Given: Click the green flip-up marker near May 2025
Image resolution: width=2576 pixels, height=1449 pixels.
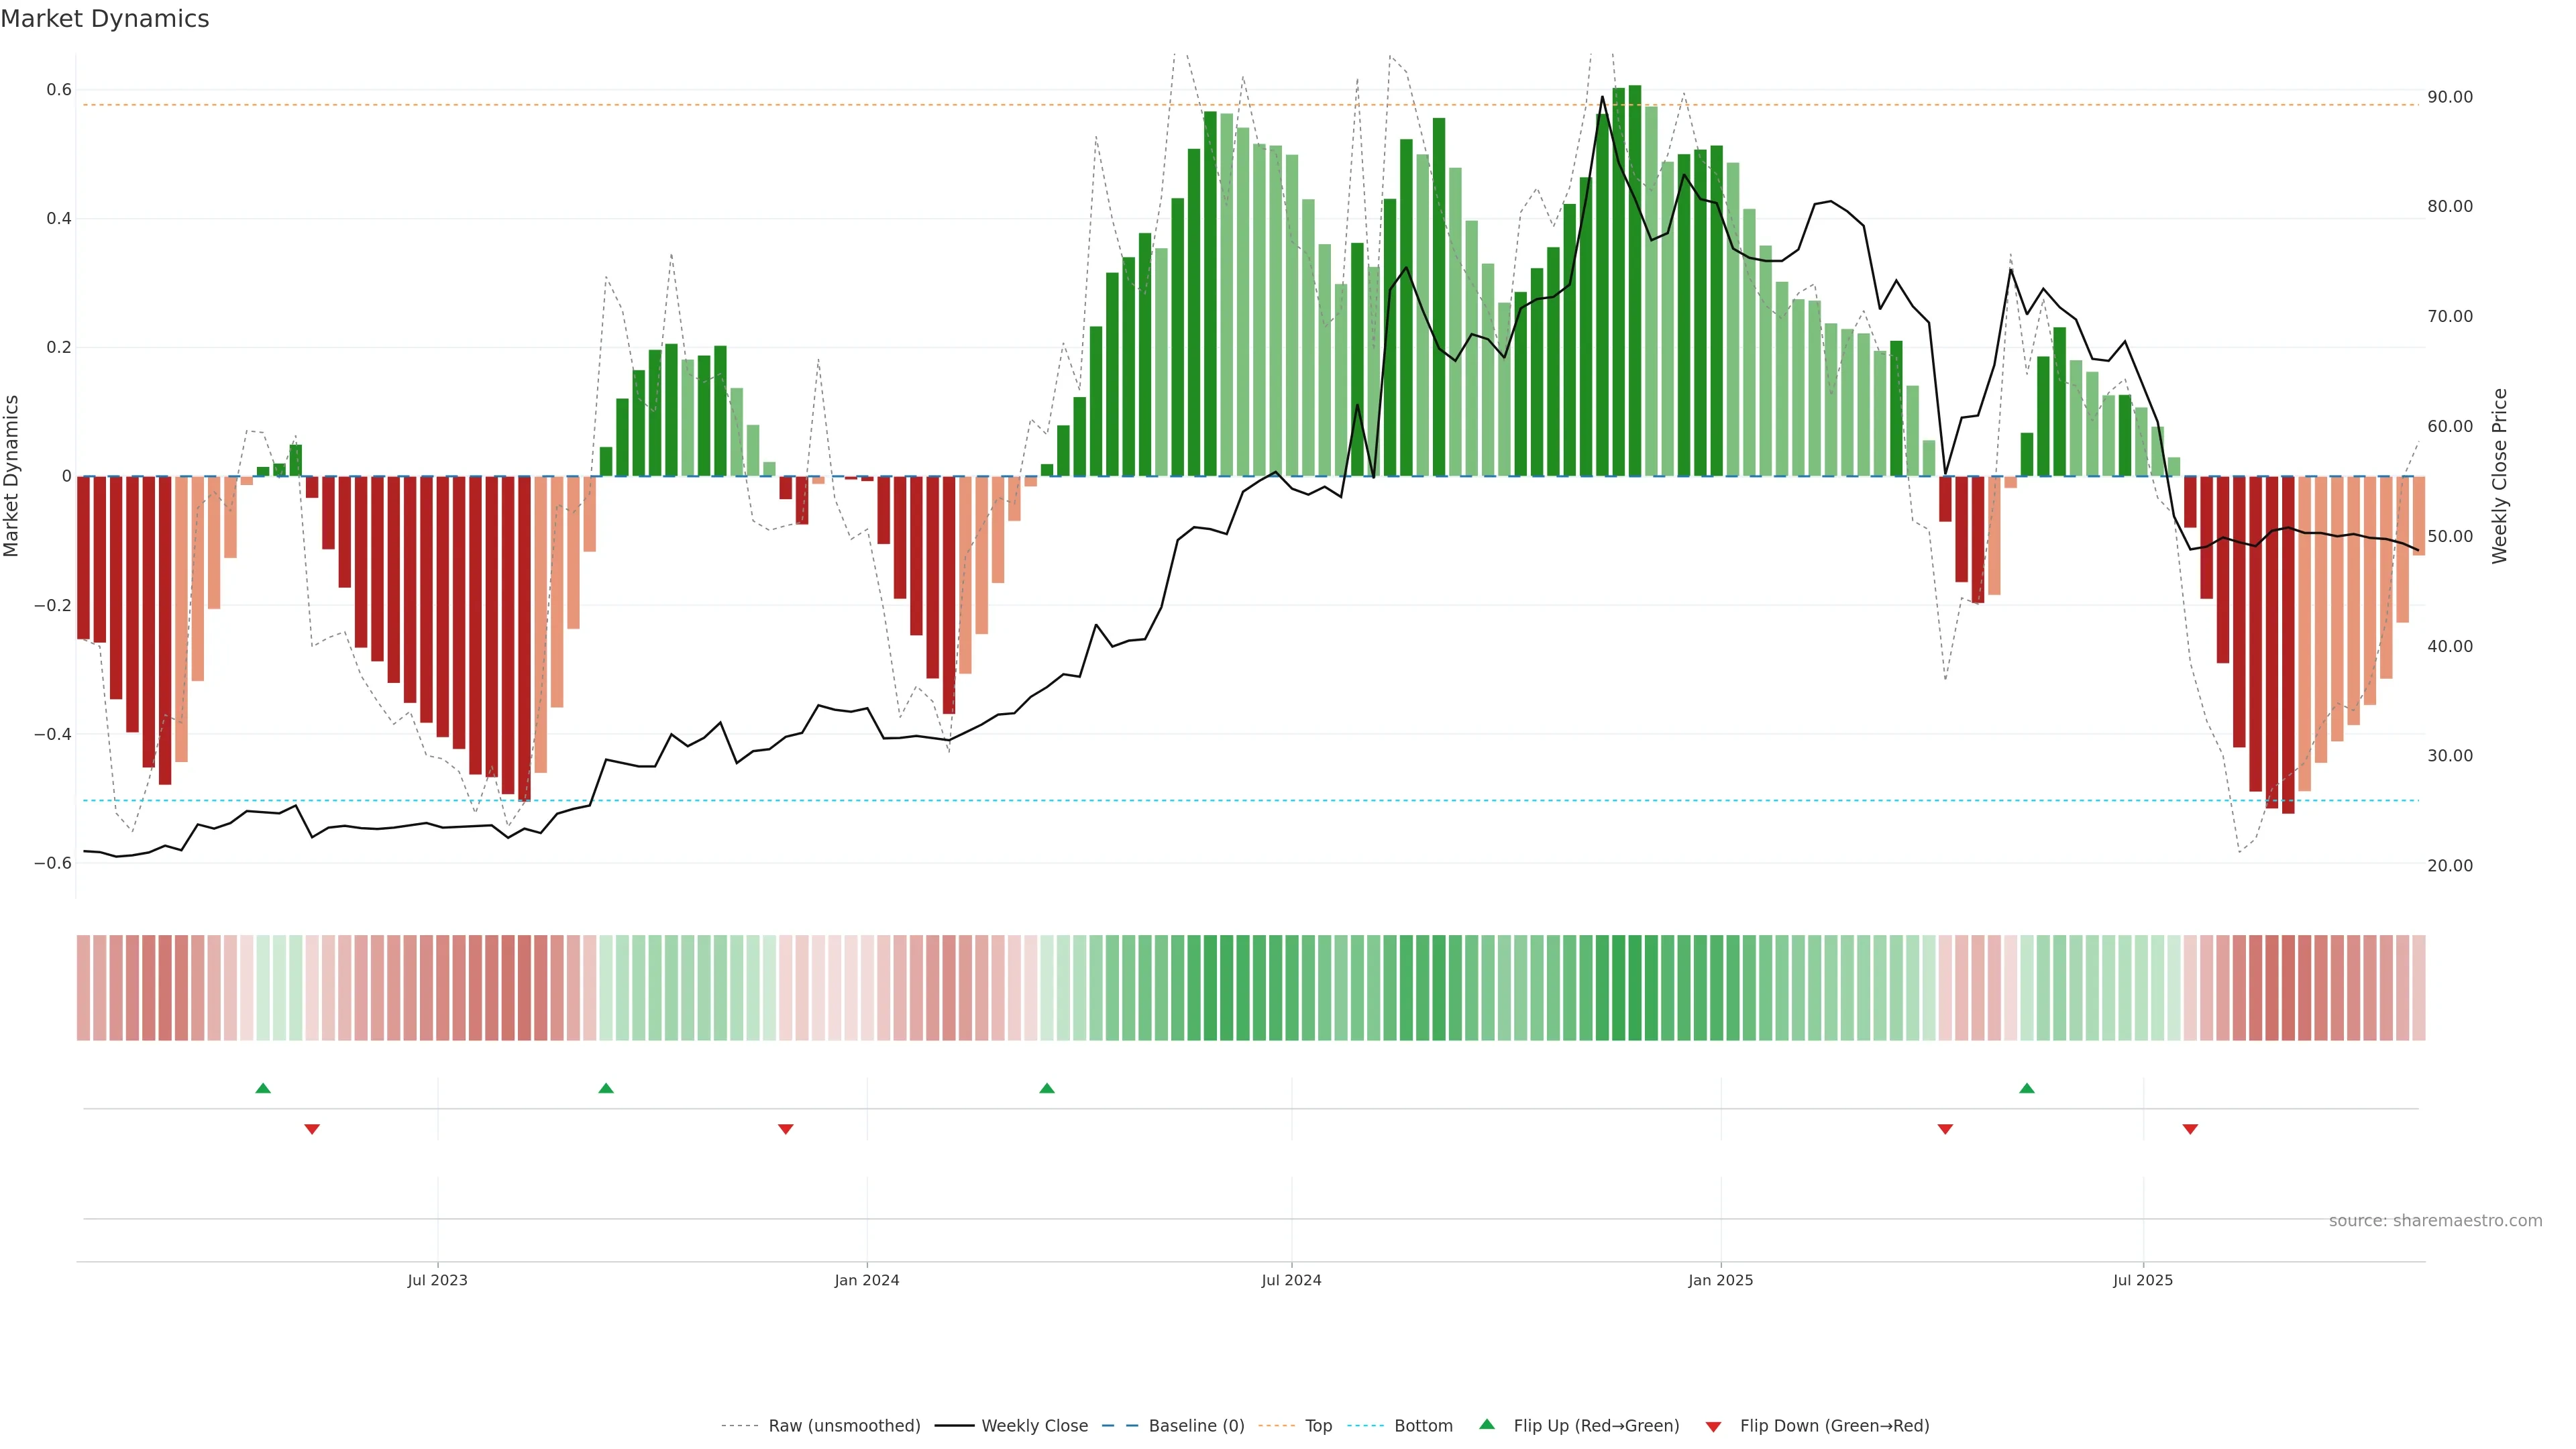Looking at the screenshot, I should (2027, 1088).
